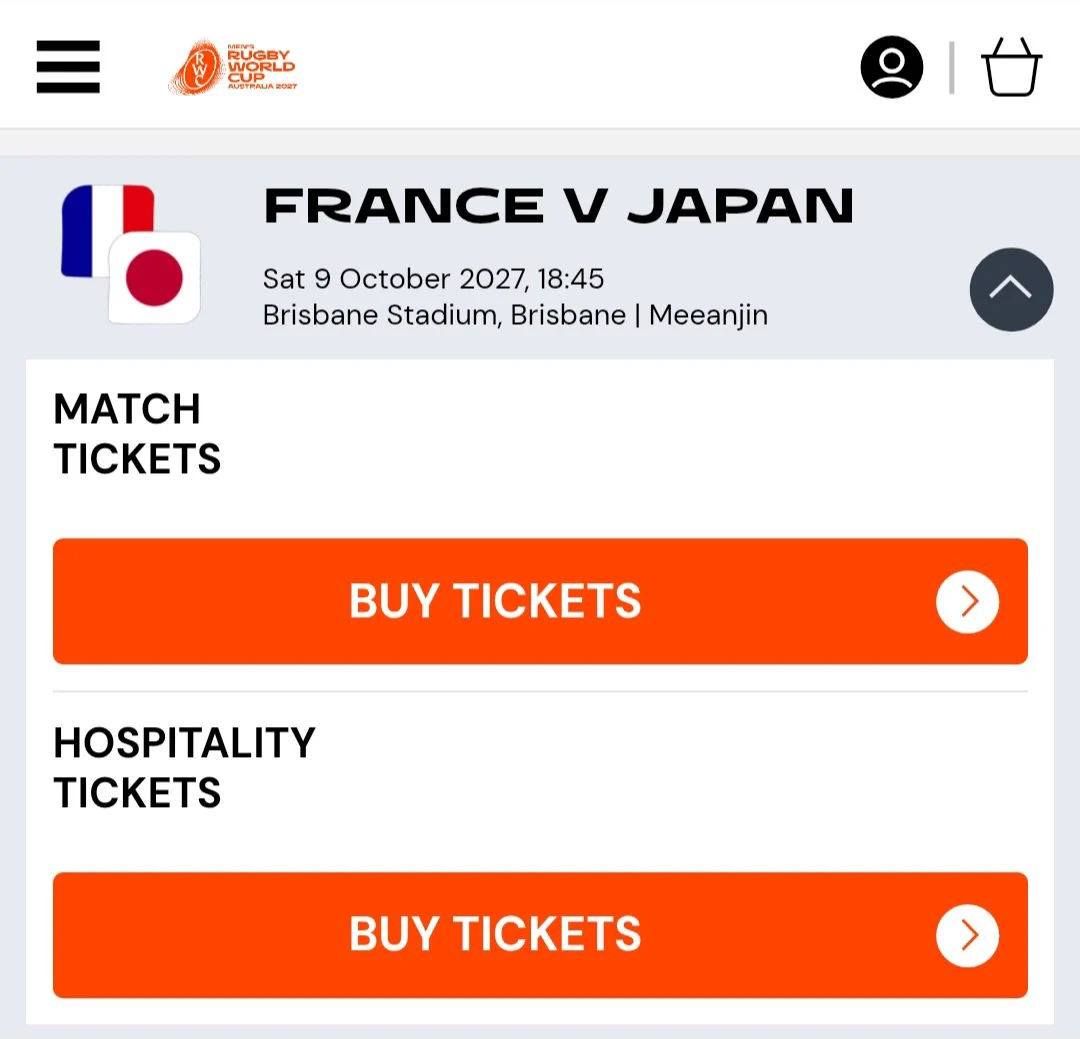The width and height of the screenshot is (1080, 1039).
Task: Click the 18:45 kickoff time
Action: pos(570,279)
